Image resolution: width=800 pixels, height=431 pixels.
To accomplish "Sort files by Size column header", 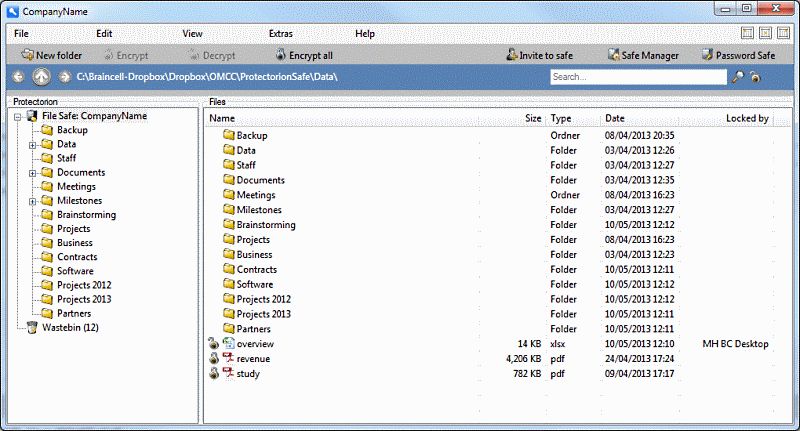I will tap(533, 118).
